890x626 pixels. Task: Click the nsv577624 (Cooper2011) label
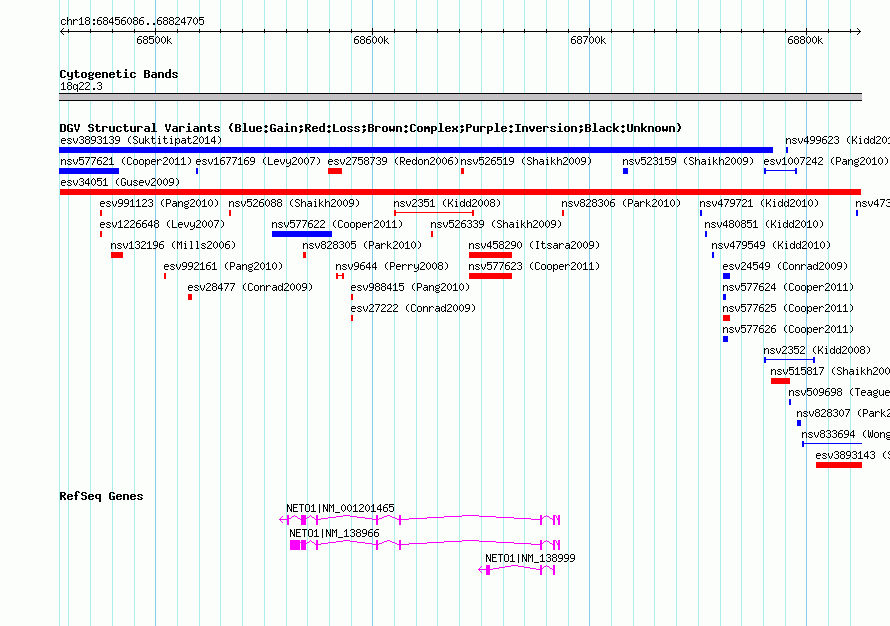tap(788, 287)
